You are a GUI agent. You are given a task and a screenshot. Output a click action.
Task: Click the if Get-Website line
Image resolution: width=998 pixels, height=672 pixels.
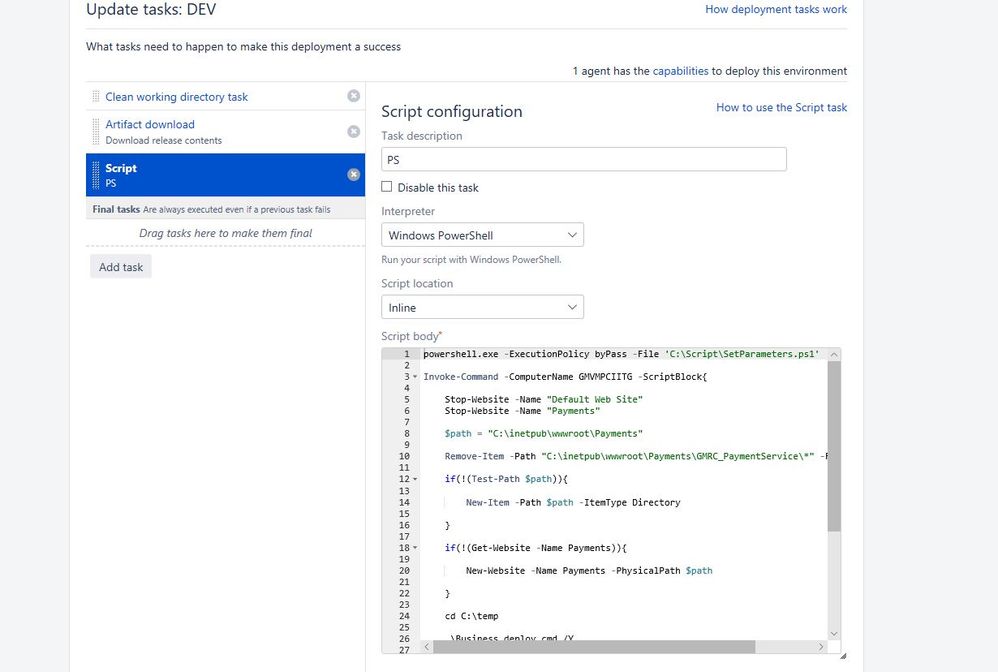[x=535, y=548]
